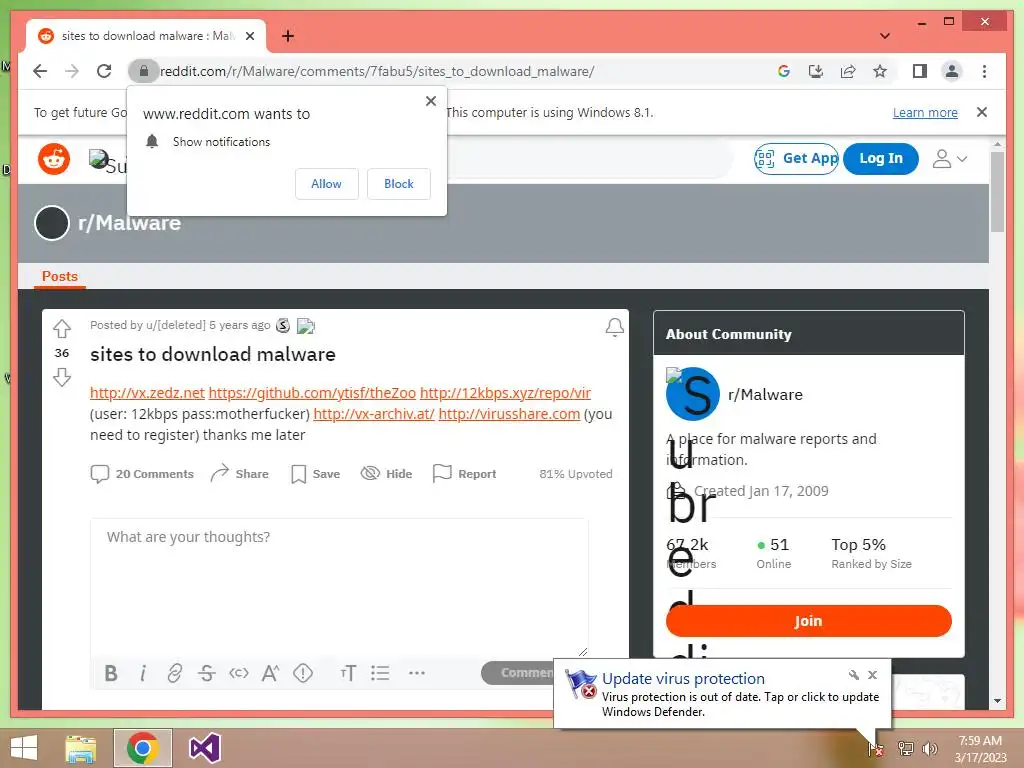Select the Posts tab
The width and height of the screenshot is (1024, 768).
(59, 276)
